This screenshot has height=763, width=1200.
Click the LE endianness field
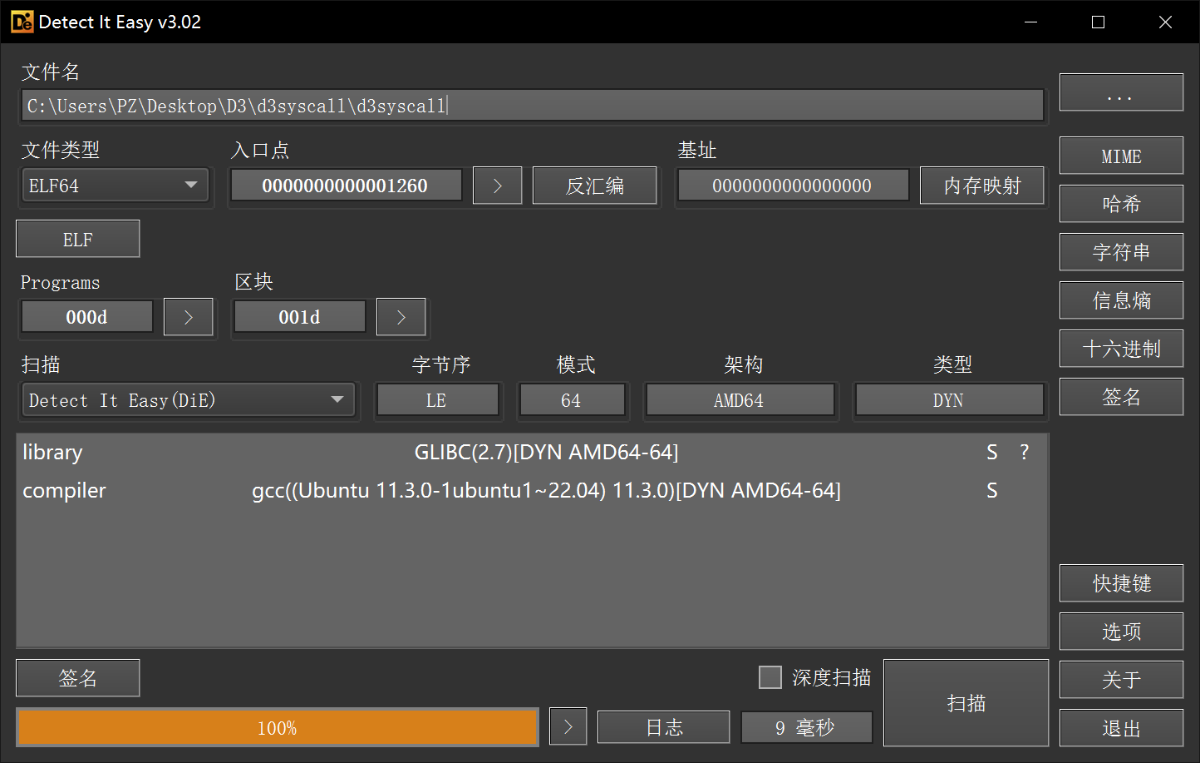(437, 400)
